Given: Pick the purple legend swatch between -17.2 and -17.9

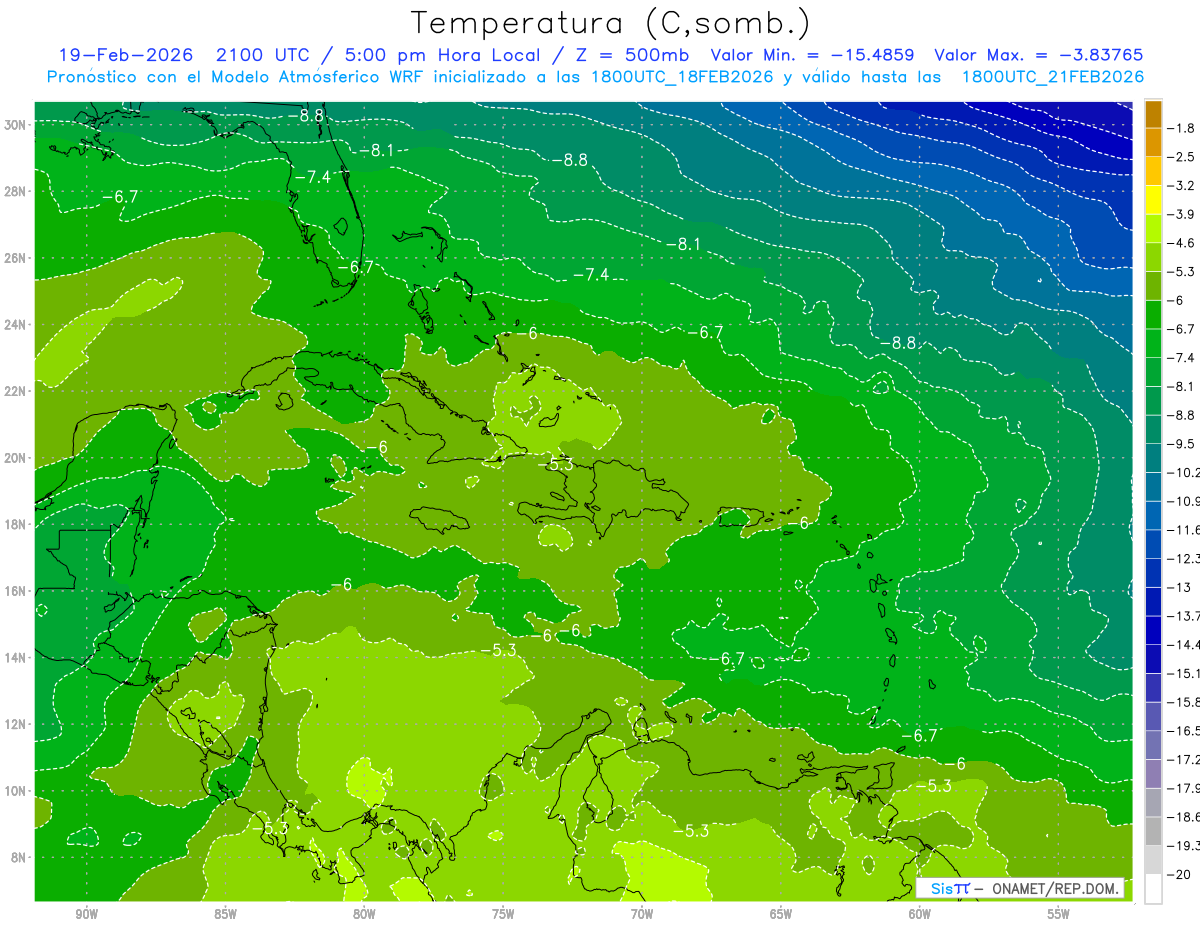Looking at the screenshot, I should point(1153,773).
